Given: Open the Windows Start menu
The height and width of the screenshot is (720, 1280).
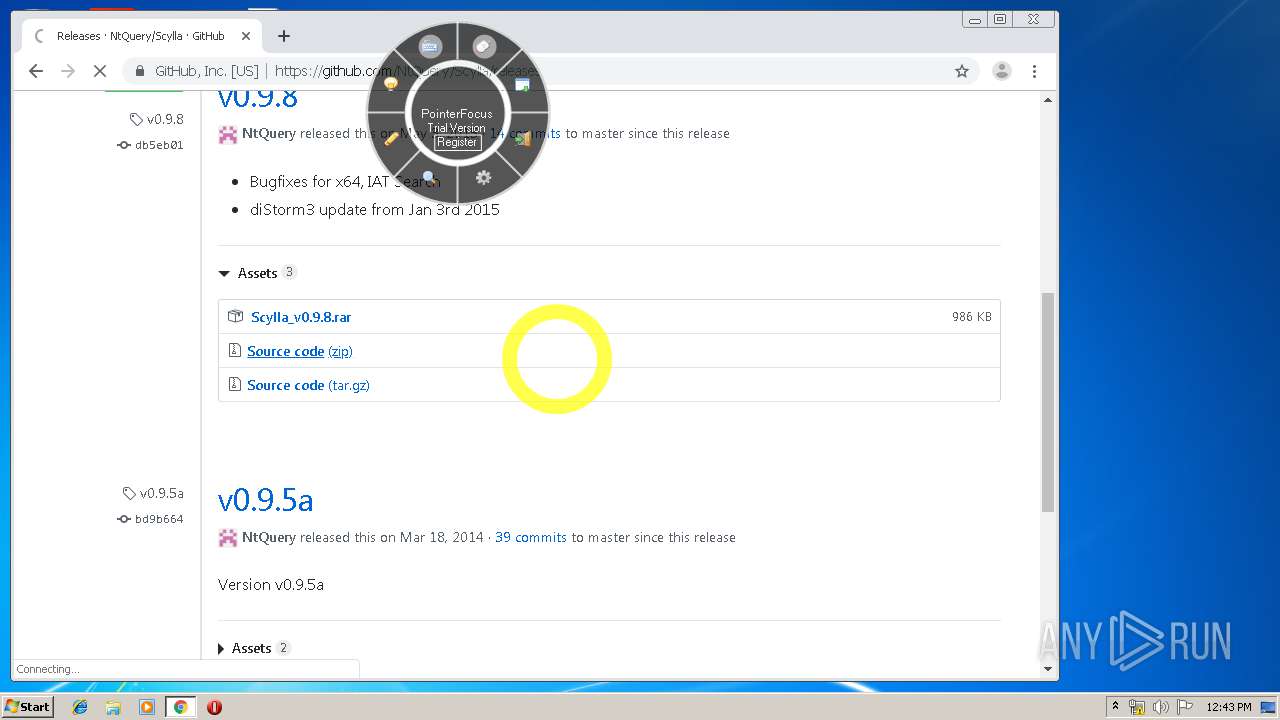Looking at the screenshot, I should coord(28,706).
